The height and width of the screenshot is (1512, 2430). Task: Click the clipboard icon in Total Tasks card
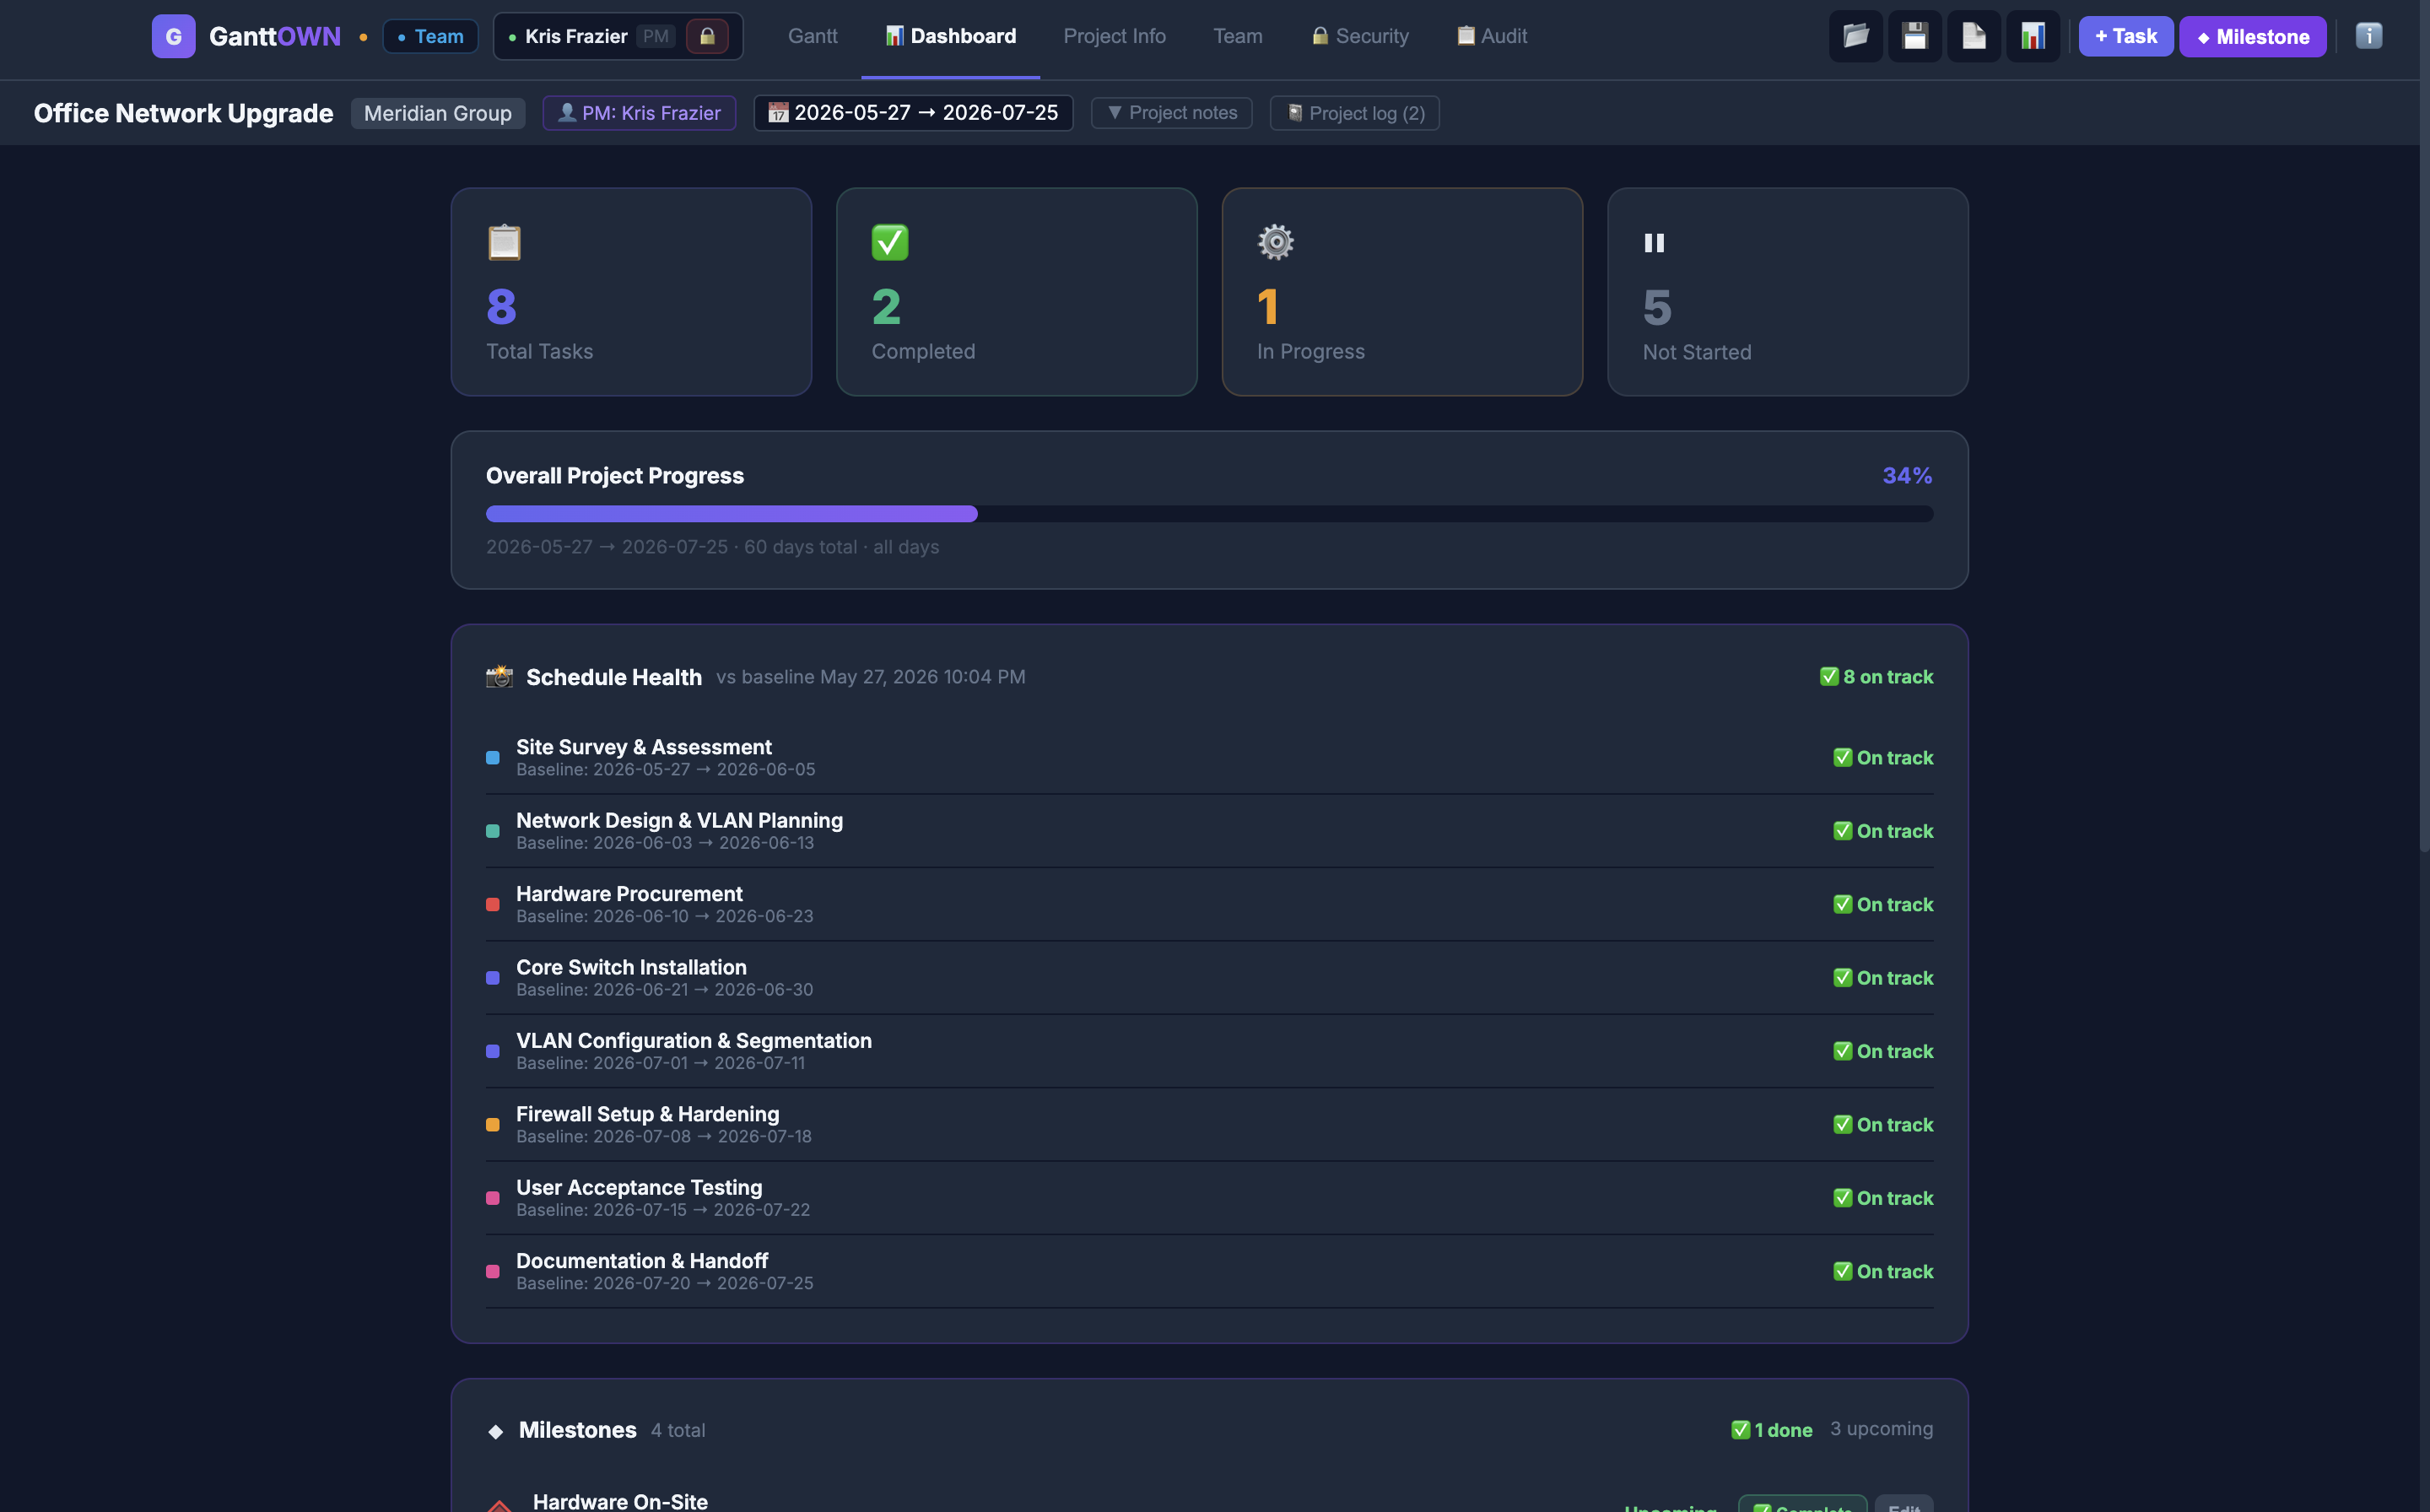coord(504,242)
